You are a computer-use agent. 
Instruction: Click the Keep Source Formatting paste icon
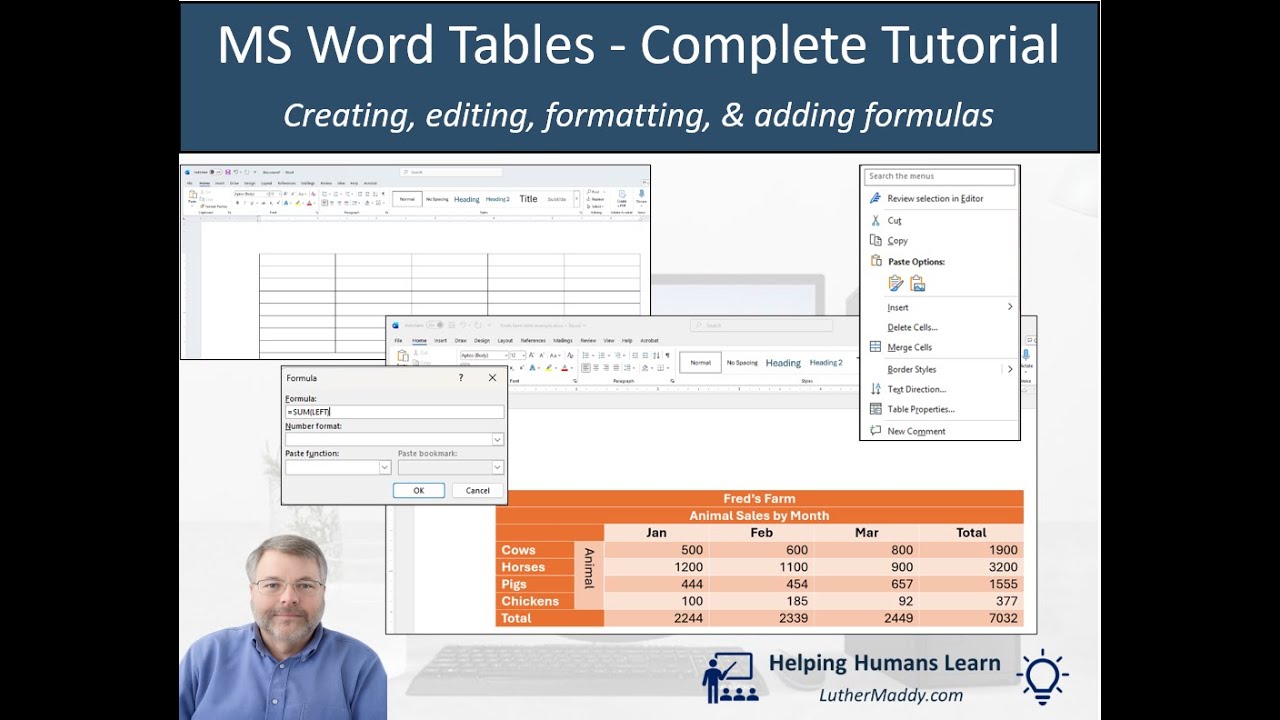click(896, 284)
